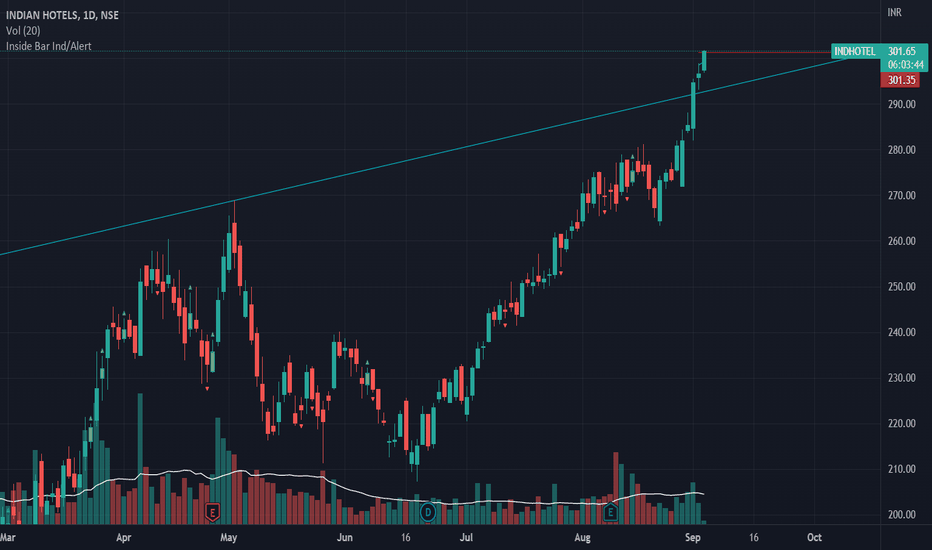Image resolution: width=932 pixels, height=550 pixels.
Task: Open the INDIAN HOTELS, 1D, NSE symbol title
Action: (62, 15)
